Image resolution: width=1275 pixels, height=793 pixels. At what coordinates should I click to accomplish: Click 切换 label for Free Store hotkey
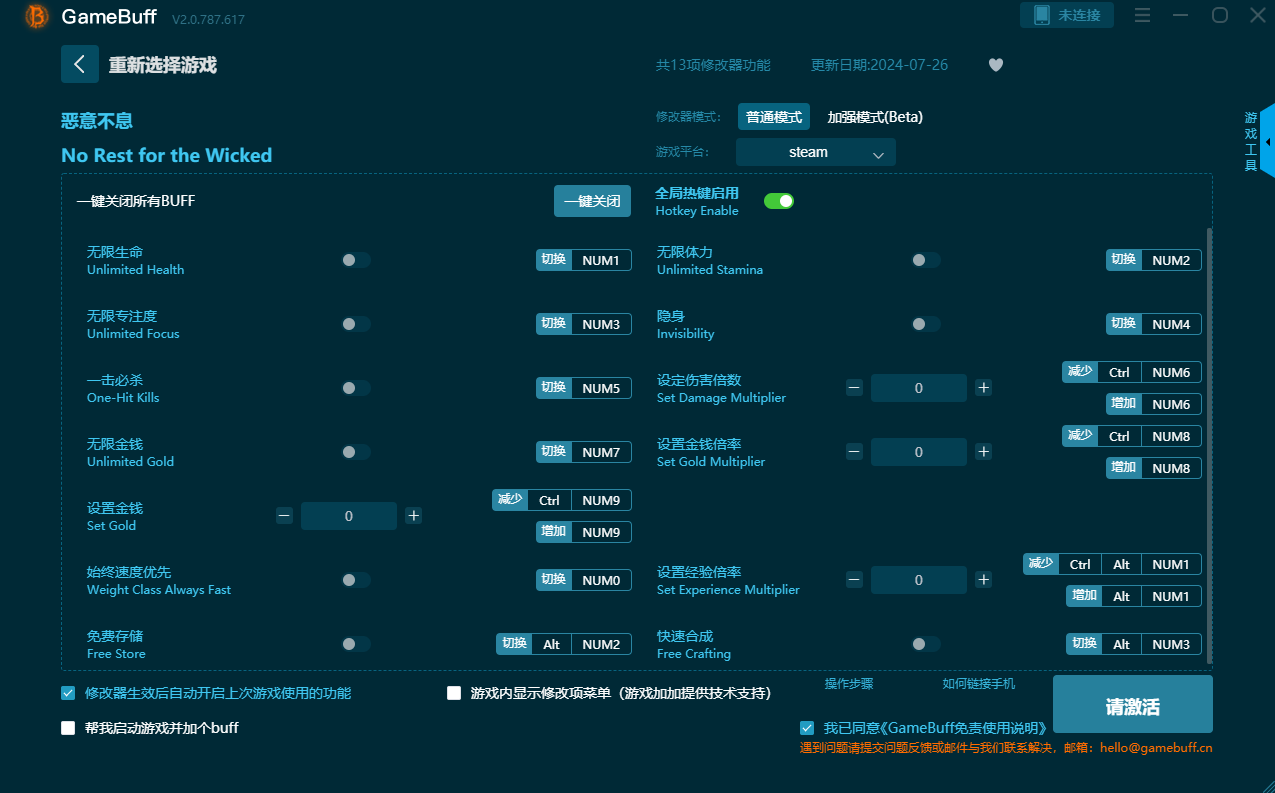coord(514,644)
